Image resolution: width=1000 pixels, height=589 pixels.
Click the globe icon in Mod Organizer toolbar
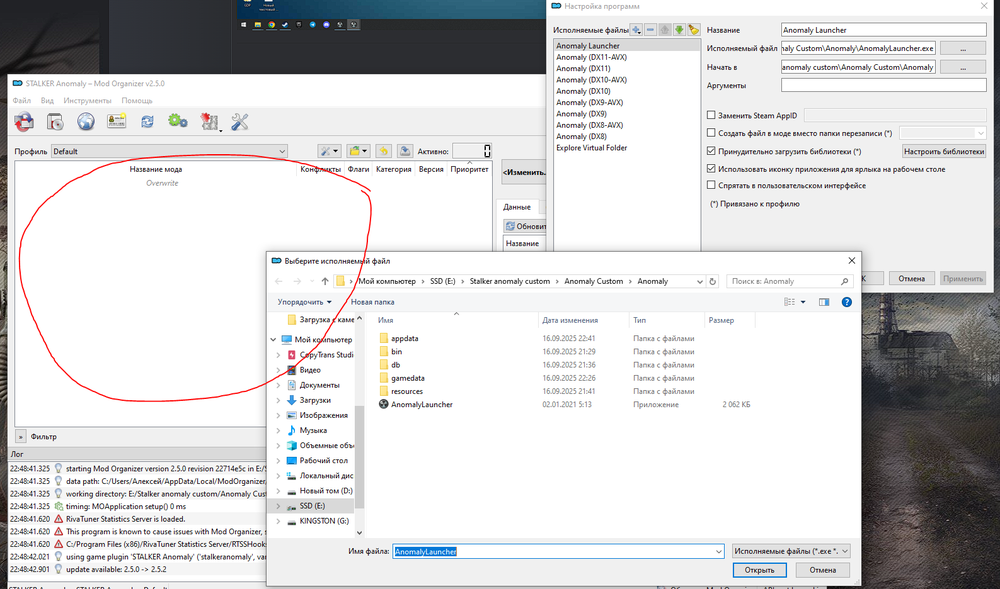pos(86,121)
